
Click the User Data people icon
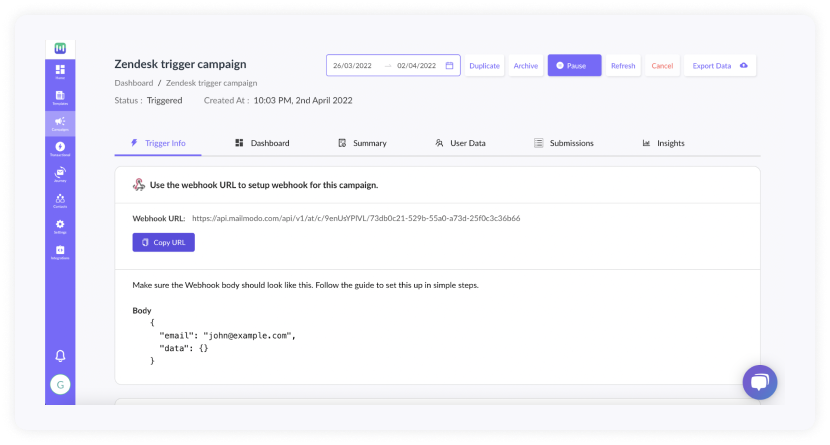point(439,143)
